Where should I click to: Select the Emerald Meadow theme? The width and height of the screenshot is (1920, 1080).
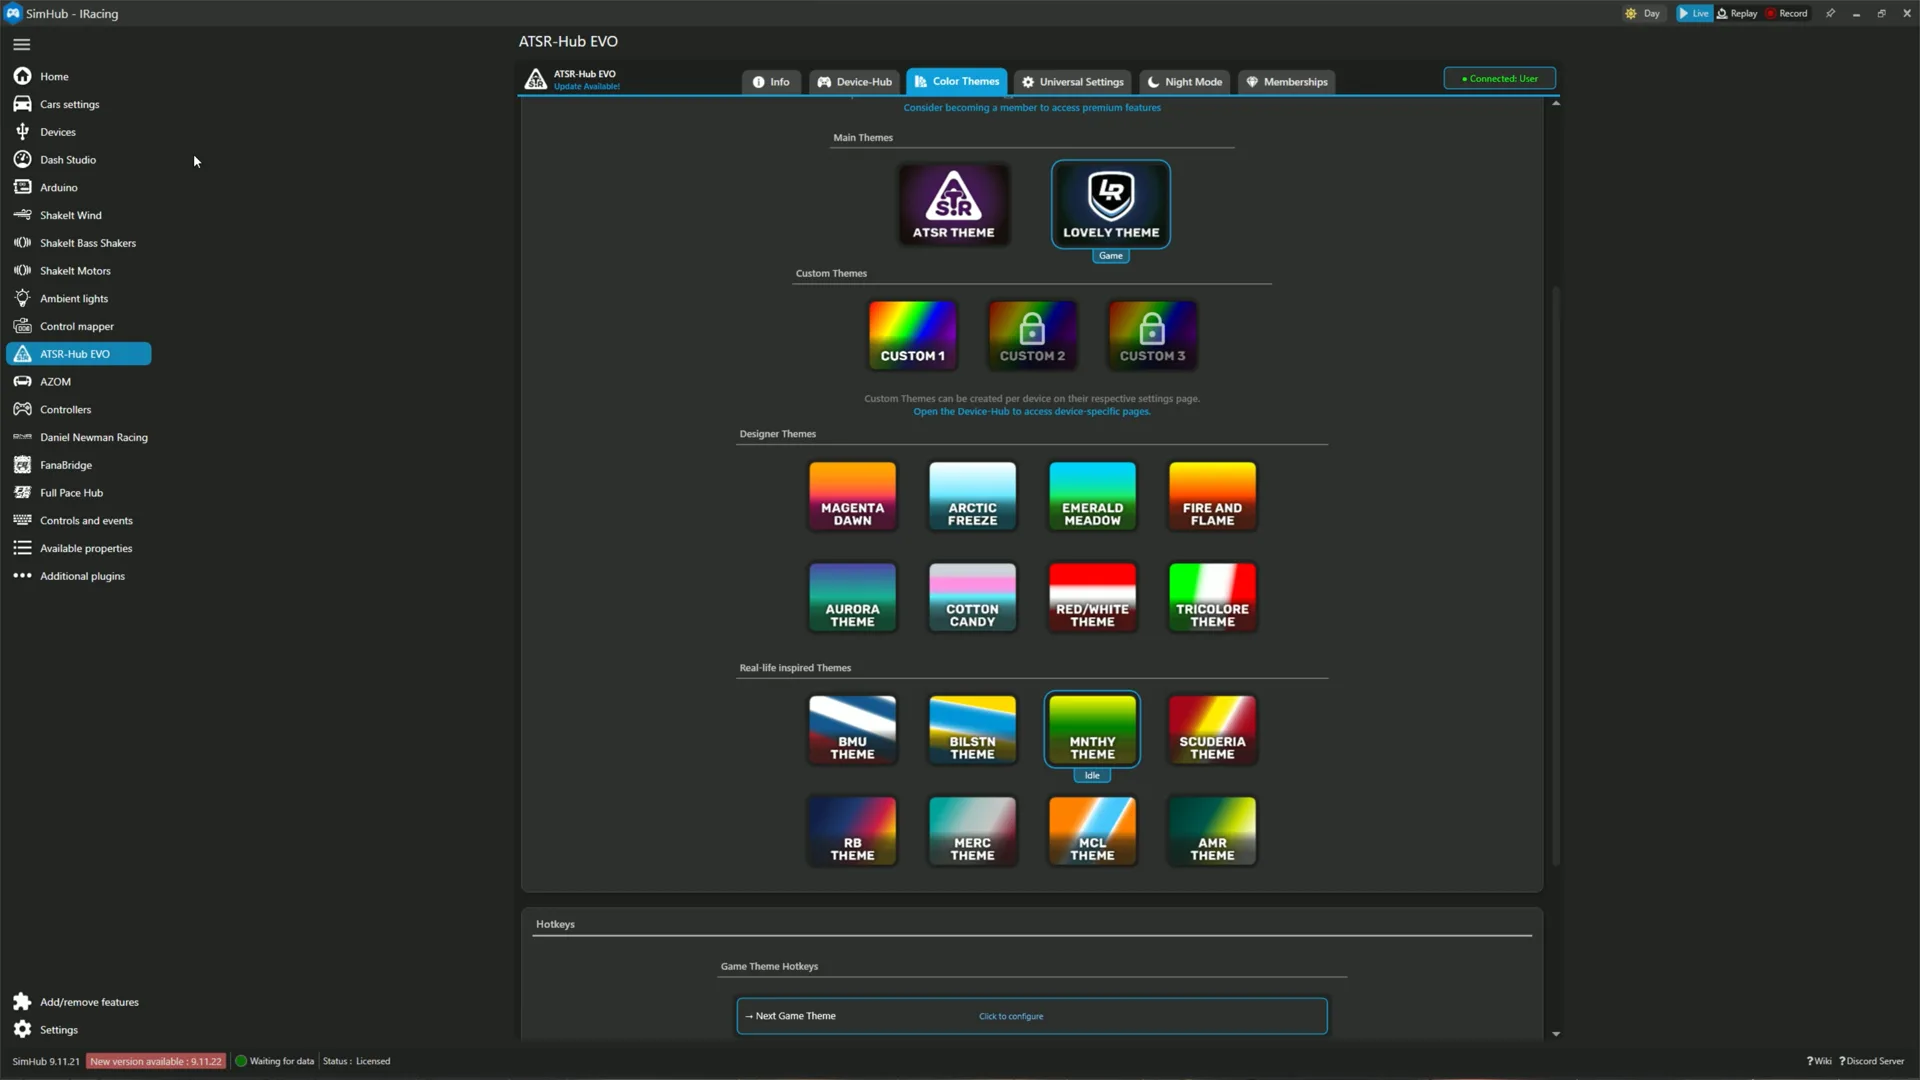coord(1093,496)
